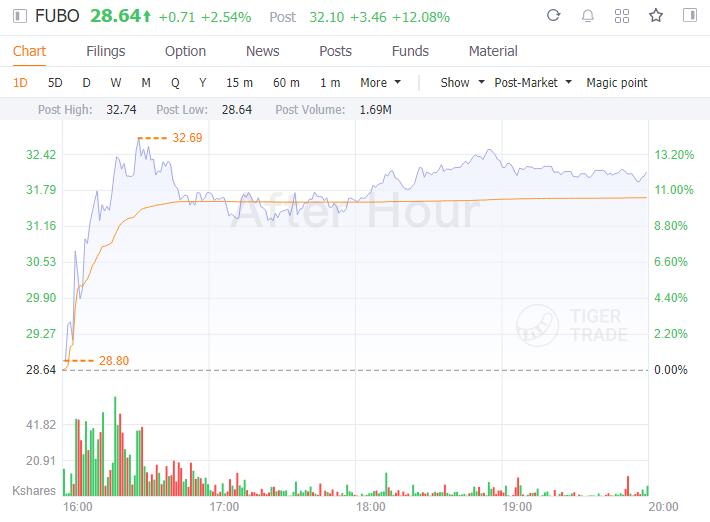
Task: Open the grid layout icon
Action: coord(622,16)
